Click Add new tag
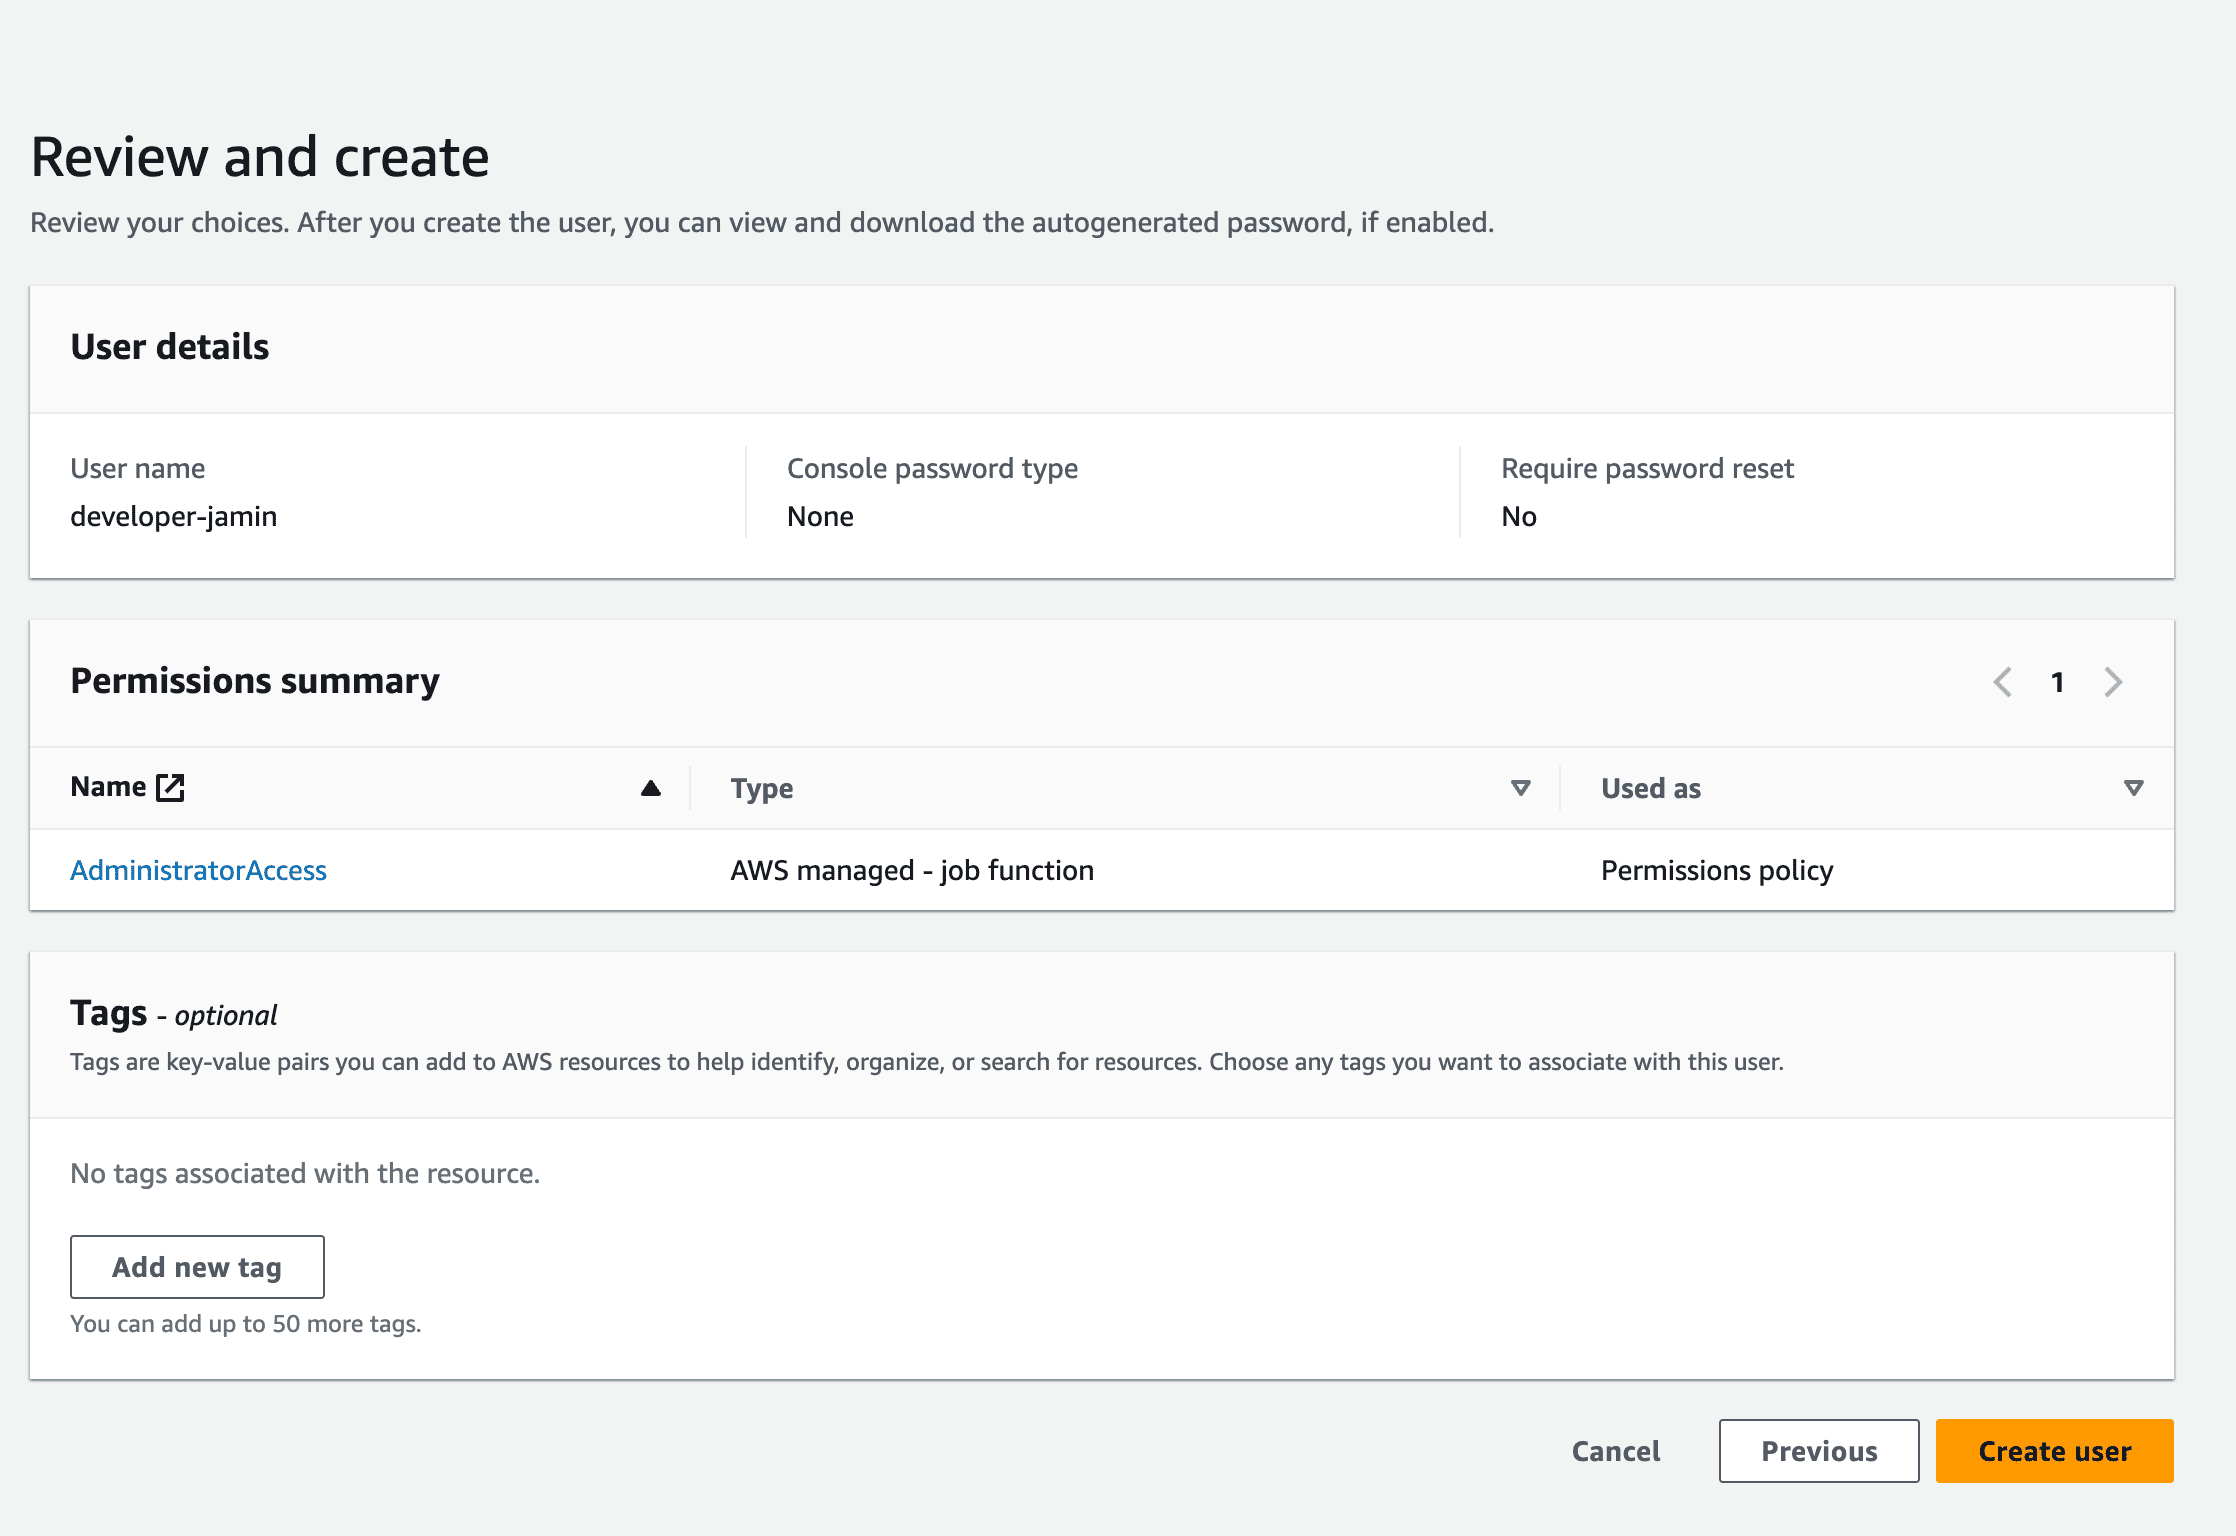 pyautogui.click(x=197, y=1266)
